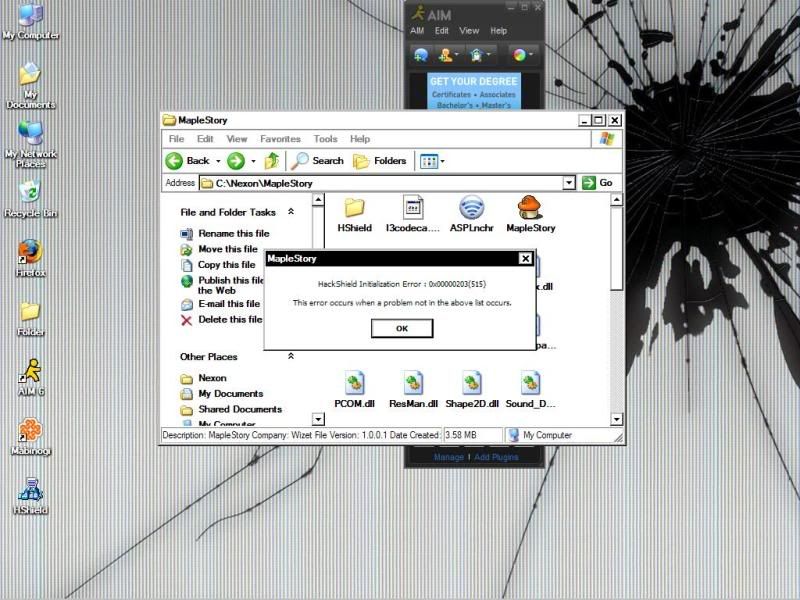Collapse the Other Places section
The width and height of the screenshot is (800, 600).
pyautogui.click(x=291, y=356)
